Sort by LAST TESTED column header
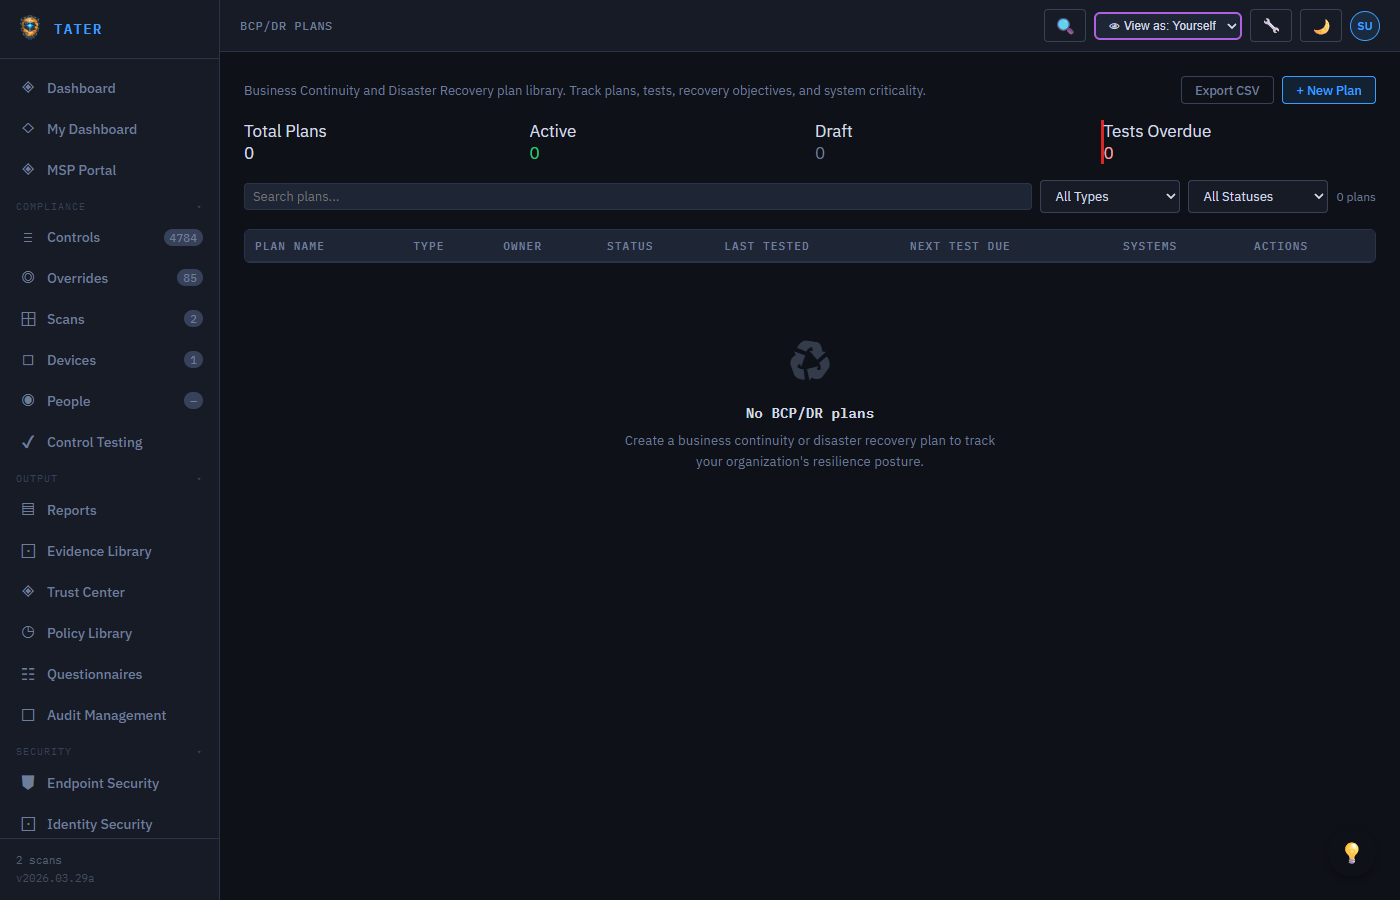This screenshot has height=900, width=1400. pyautogui.click(x=767, y=246)
